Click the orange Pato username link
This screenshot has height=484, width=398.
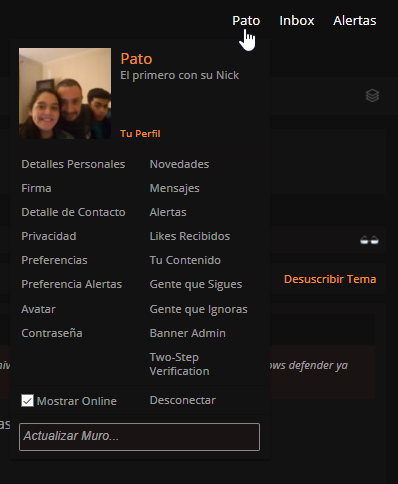pyautogui.click(x=136, y=59)
